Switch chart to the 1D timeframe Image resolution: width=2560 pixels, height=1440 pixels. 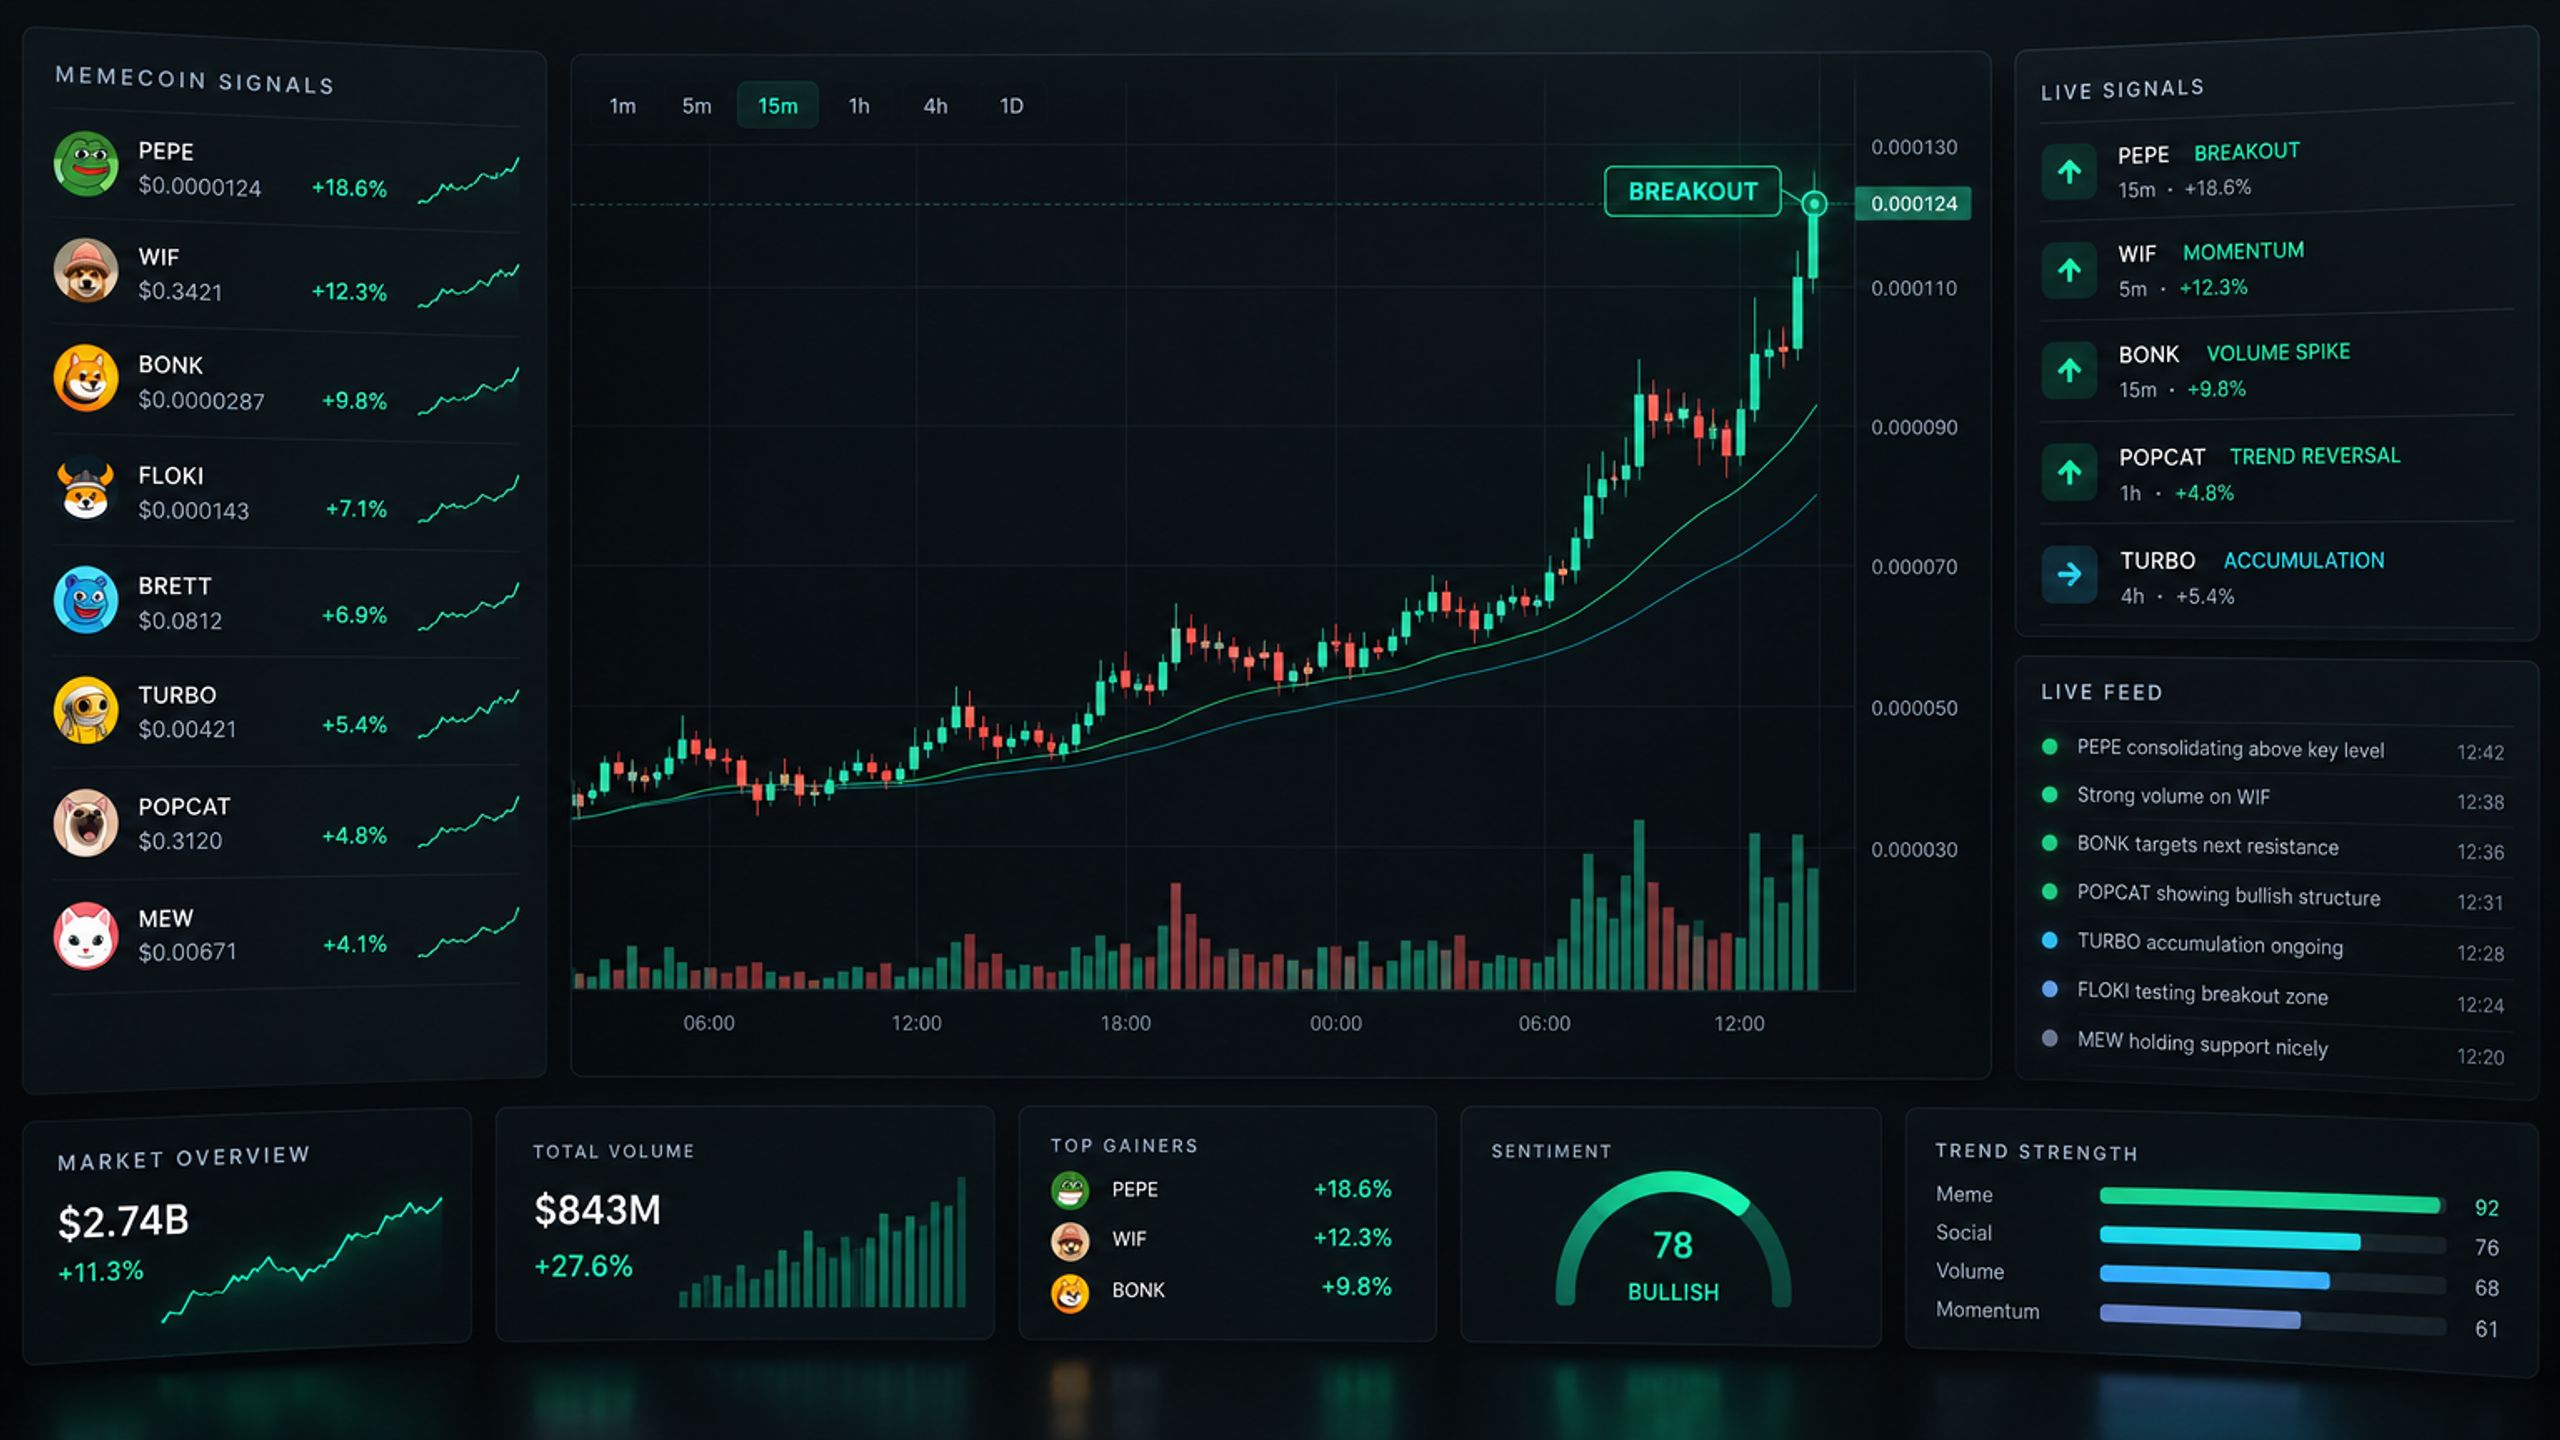click(1012, 106)
